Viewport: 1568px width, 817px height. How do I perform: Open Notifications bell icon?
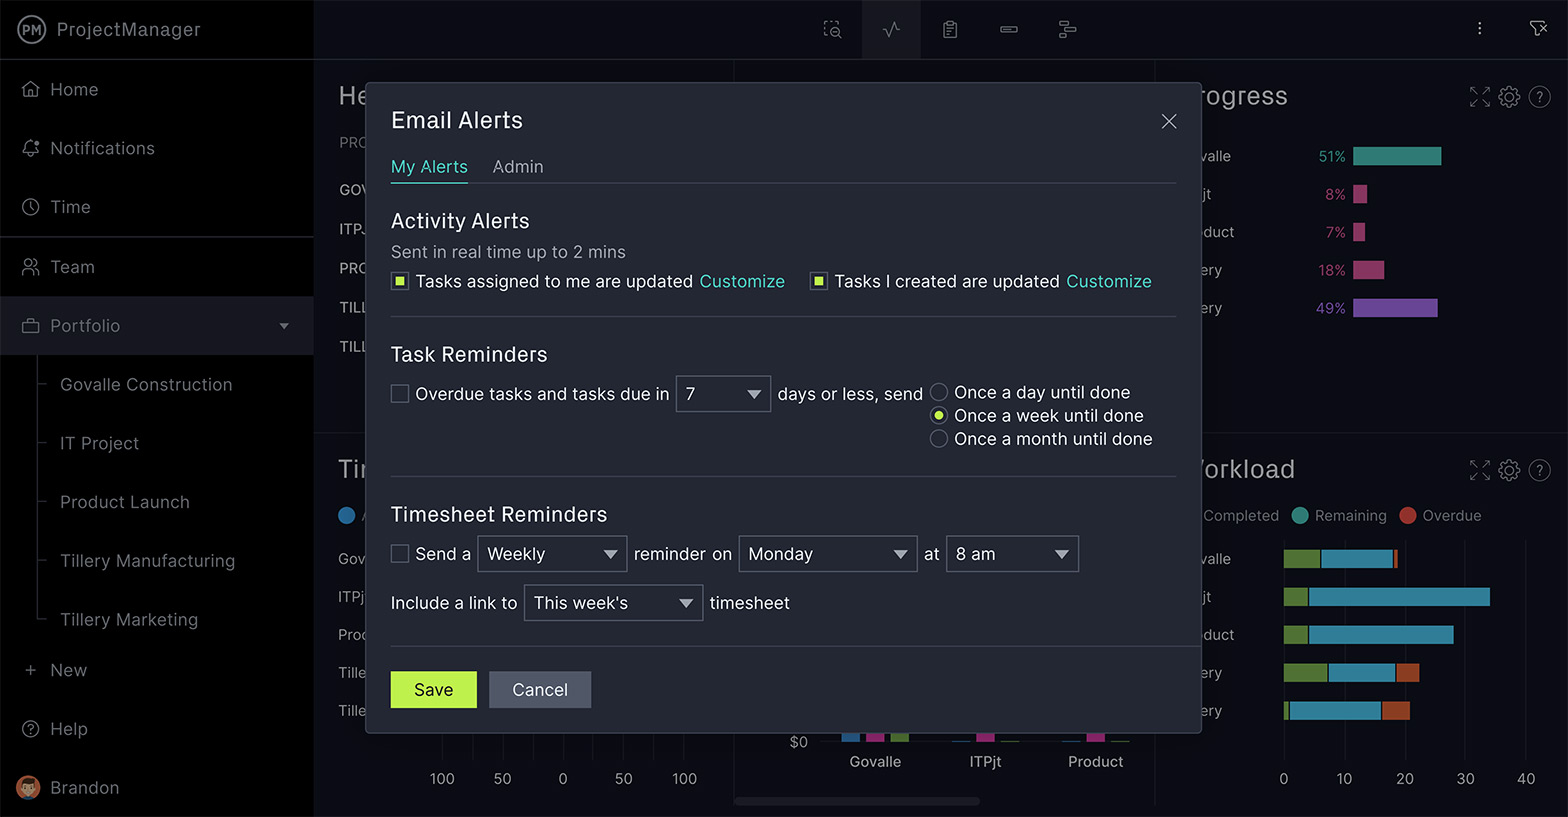point(31,148)
